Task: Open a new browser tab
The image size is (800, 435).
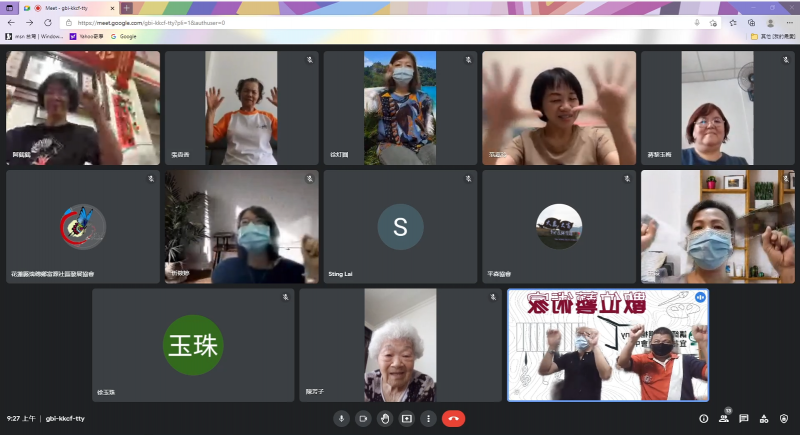Action: (x=127, y=8)
